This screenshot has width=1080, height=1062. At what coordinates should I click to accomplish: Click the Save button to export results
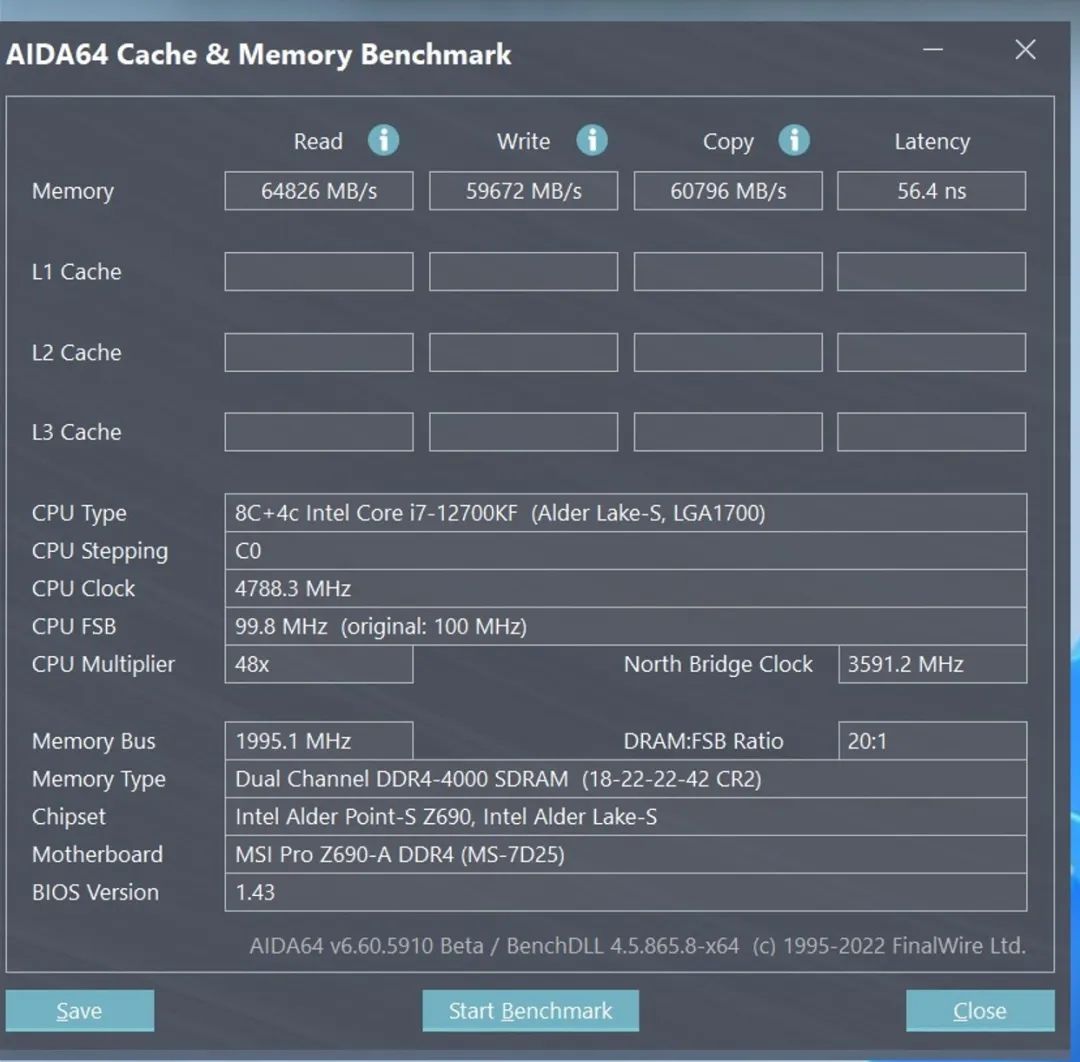pyautogui.click(x=79, y=1010)
